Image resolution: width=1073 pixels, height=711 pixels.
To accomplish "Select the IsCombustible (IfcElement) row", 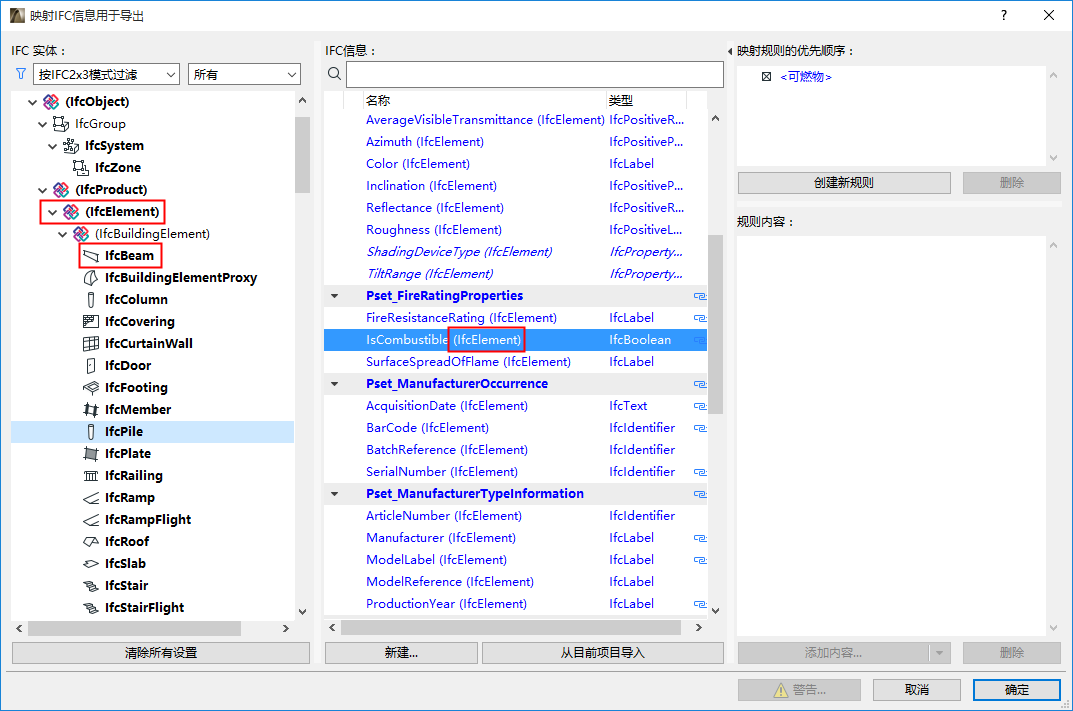I will [x=515, y=340].
